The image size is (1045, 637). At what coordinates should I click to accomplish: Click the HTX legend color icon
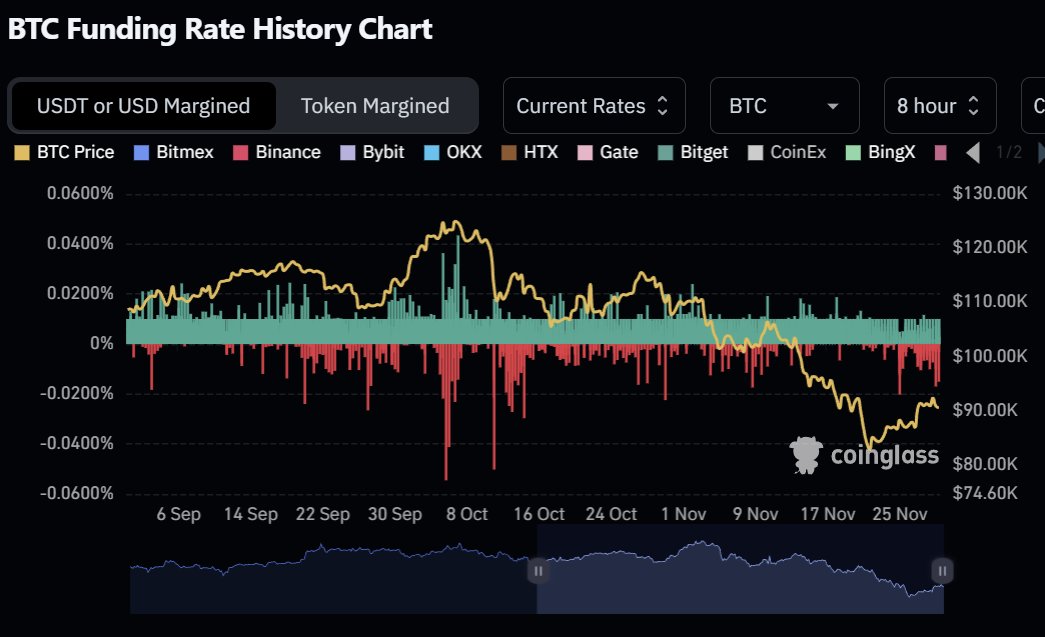(507, 153)
